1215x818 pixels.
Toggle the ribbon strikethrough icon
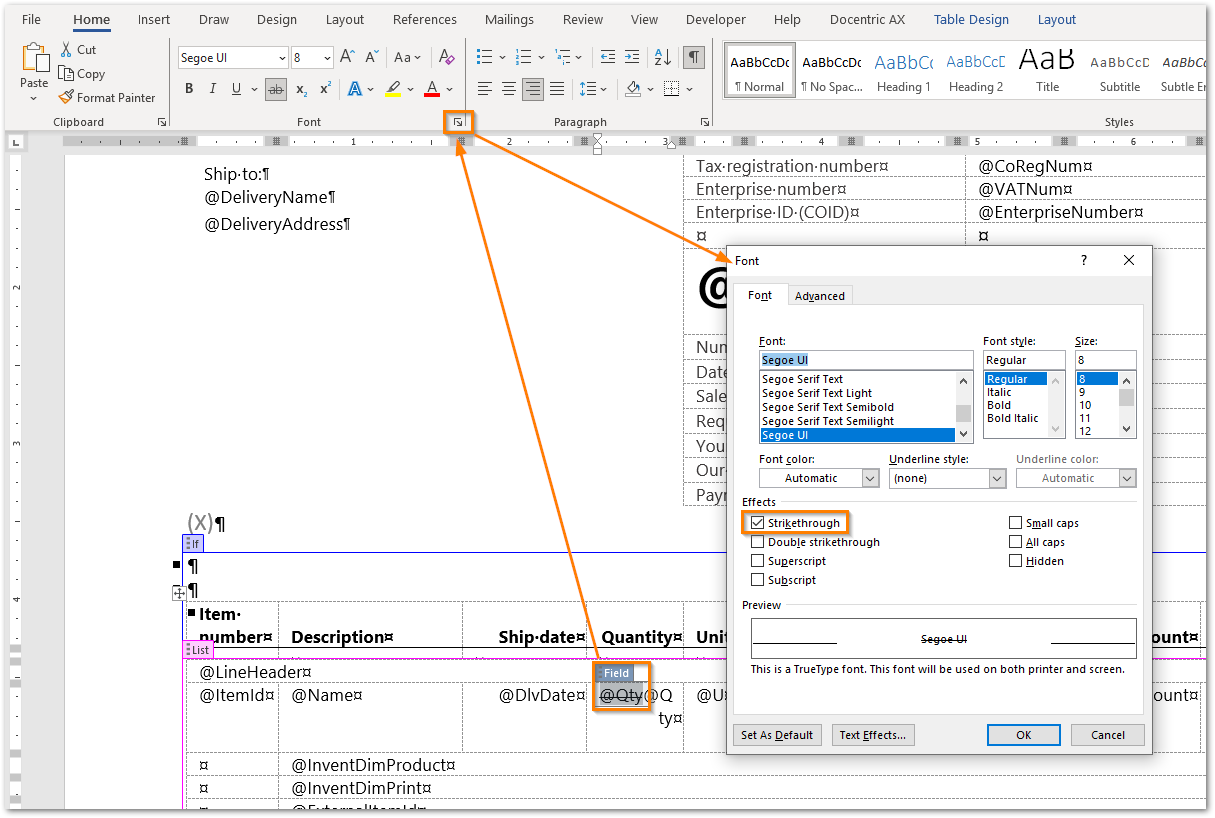click(276, 89)
